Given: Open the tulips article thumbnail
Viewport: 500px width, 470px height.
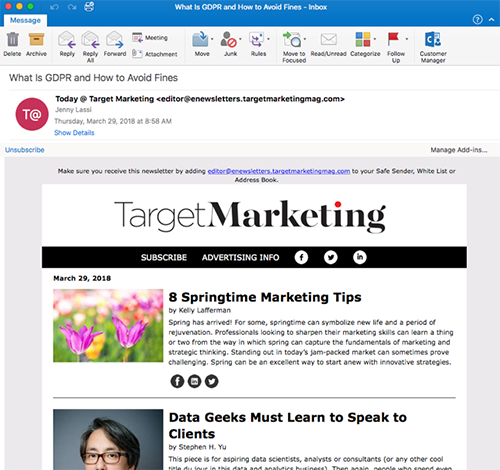Looking at the screenshot, I should (x=108, y=326).
